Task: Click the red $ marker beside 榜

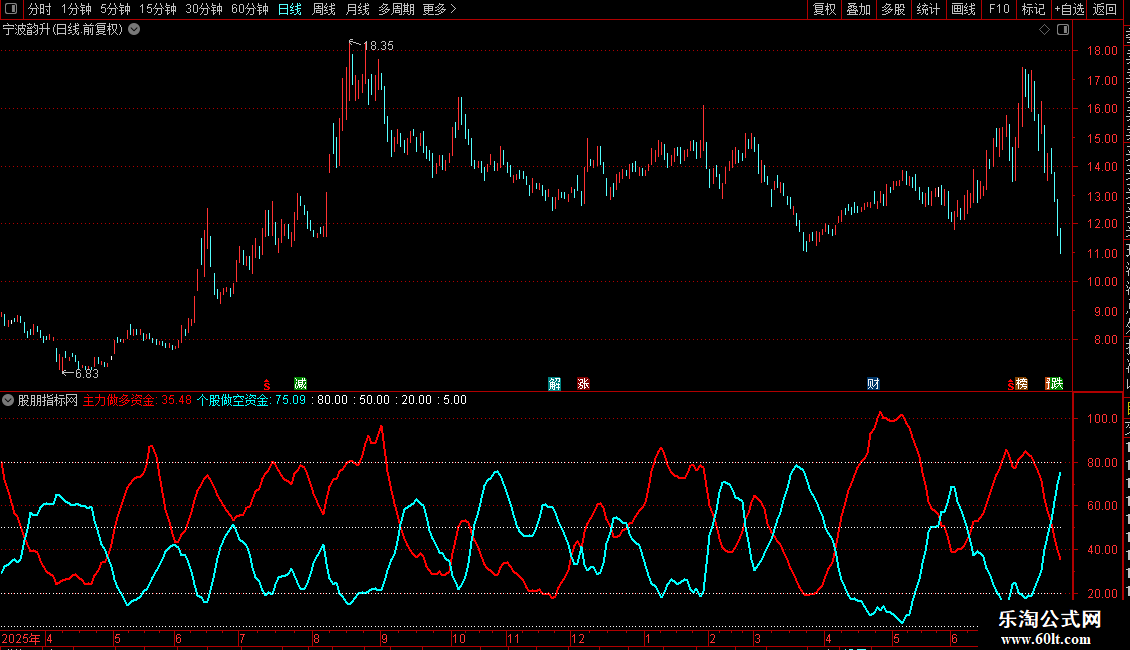Action: coord(1010,385)
